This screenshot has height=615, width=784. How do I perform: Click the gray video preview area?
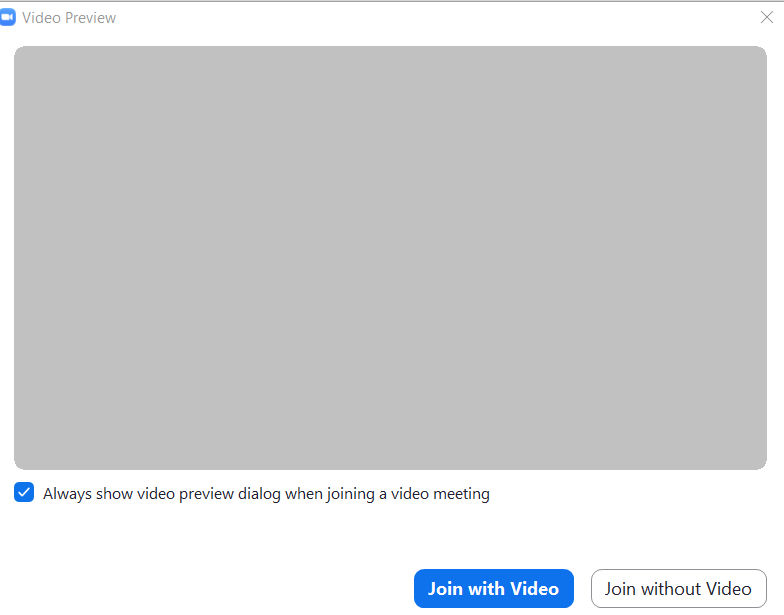(x=390, y=257)
